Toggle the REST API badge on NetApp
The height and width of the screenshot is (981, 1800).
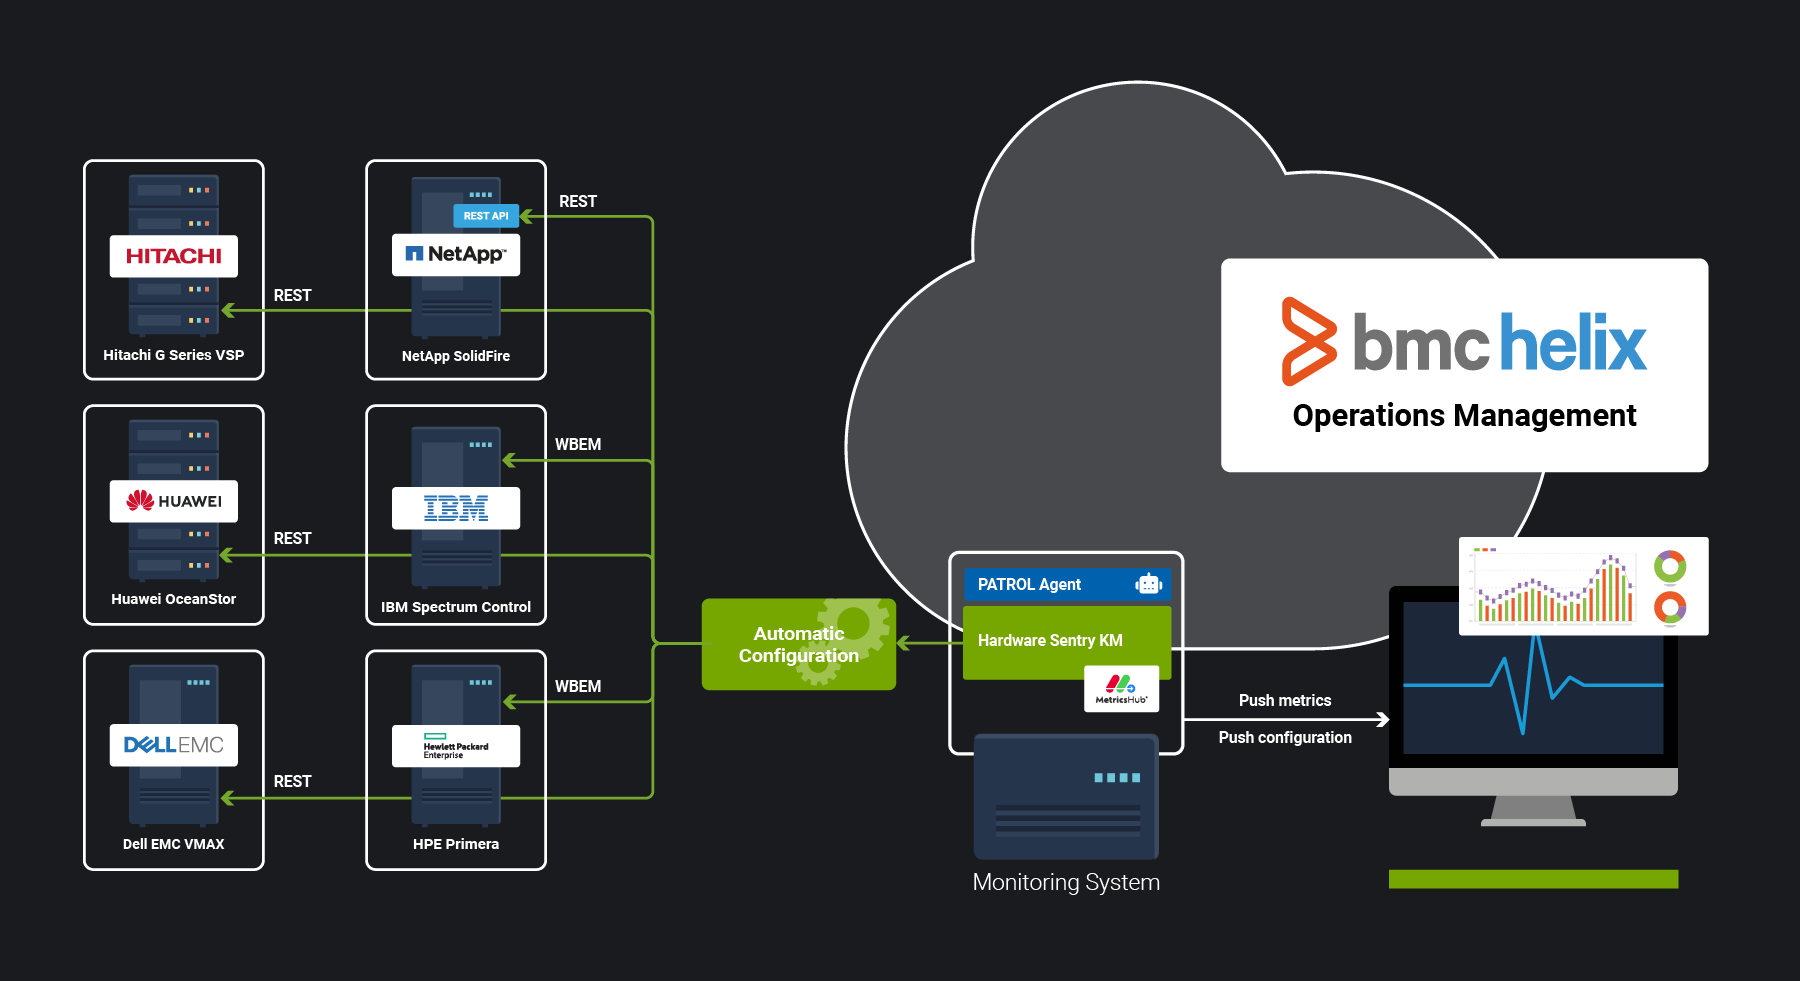487,216
